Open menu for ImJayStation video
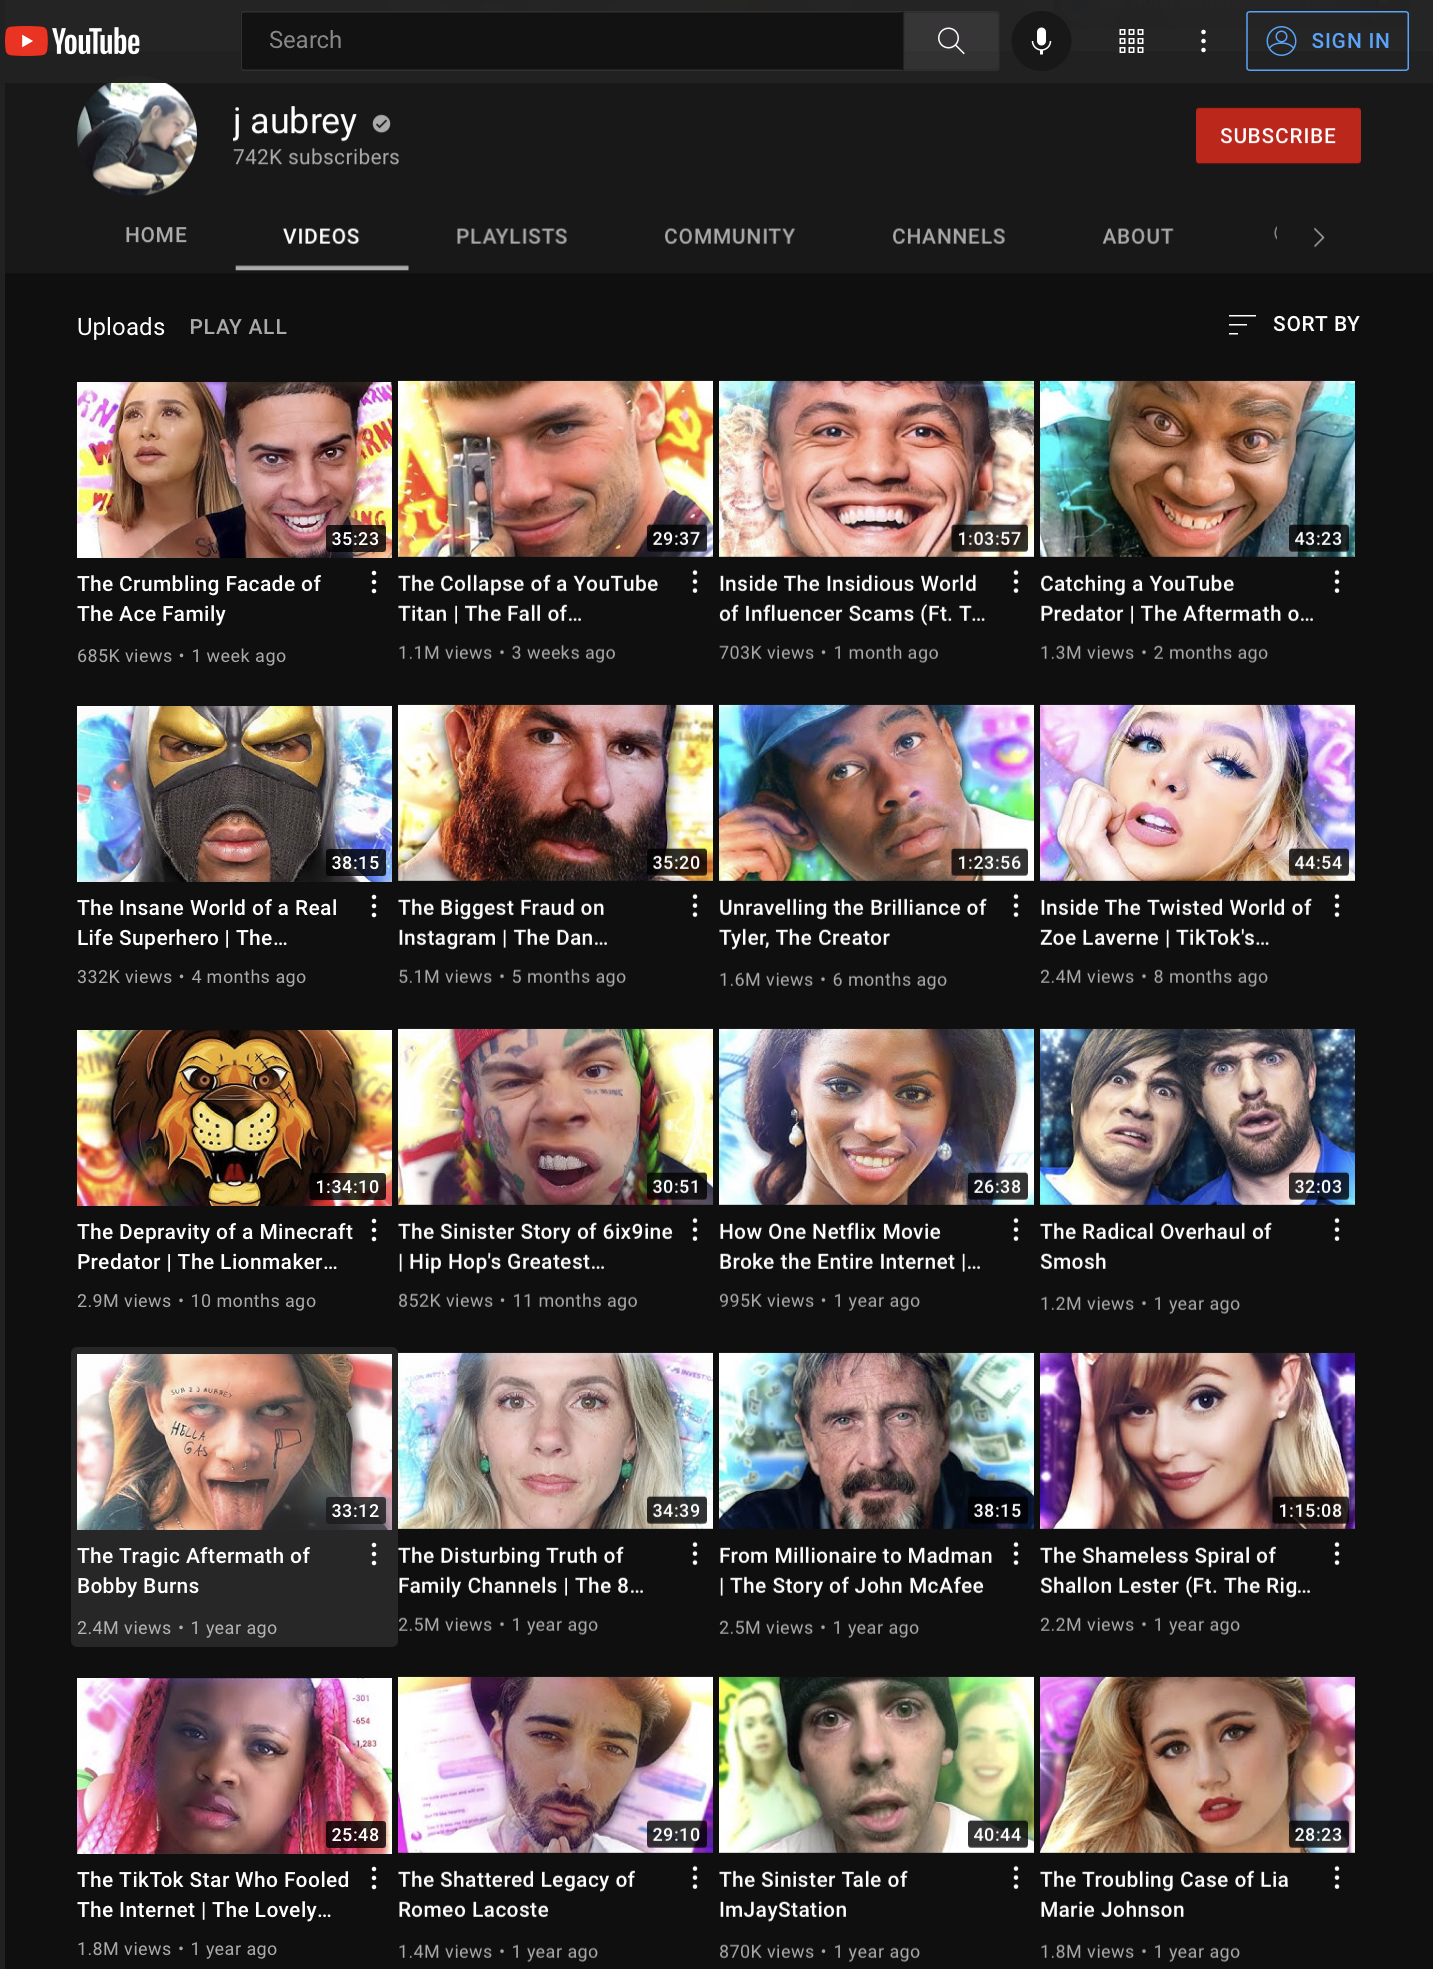Viewport: 1433px width, 1969px height. [1016, 1878]
